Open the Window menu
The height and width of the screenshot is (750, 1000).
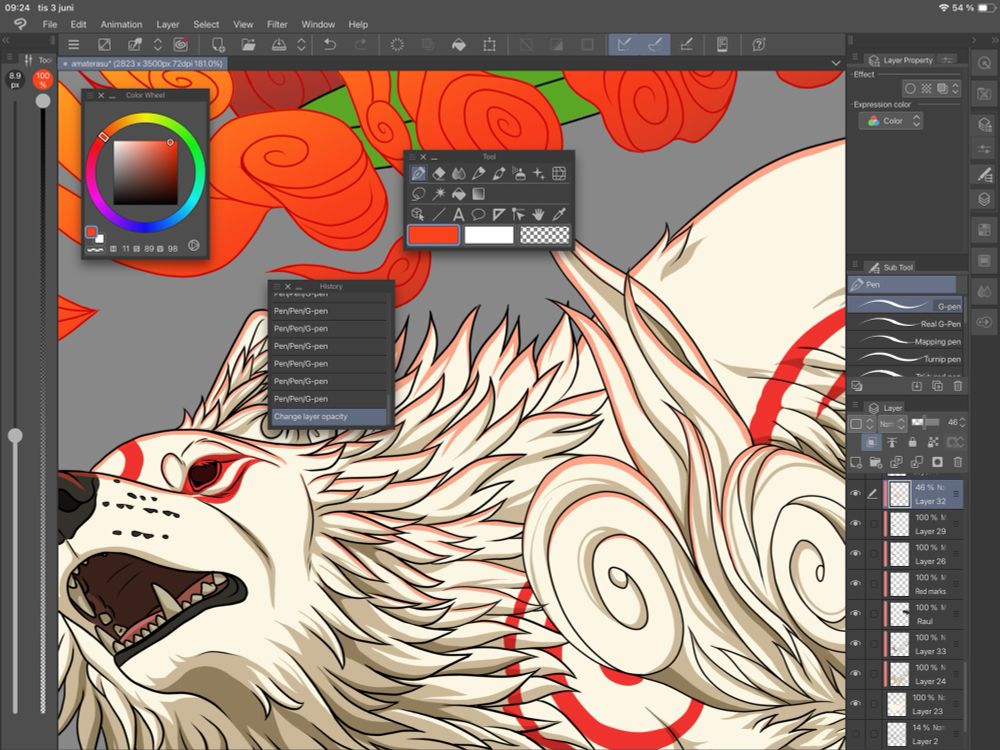click(318, 24)
